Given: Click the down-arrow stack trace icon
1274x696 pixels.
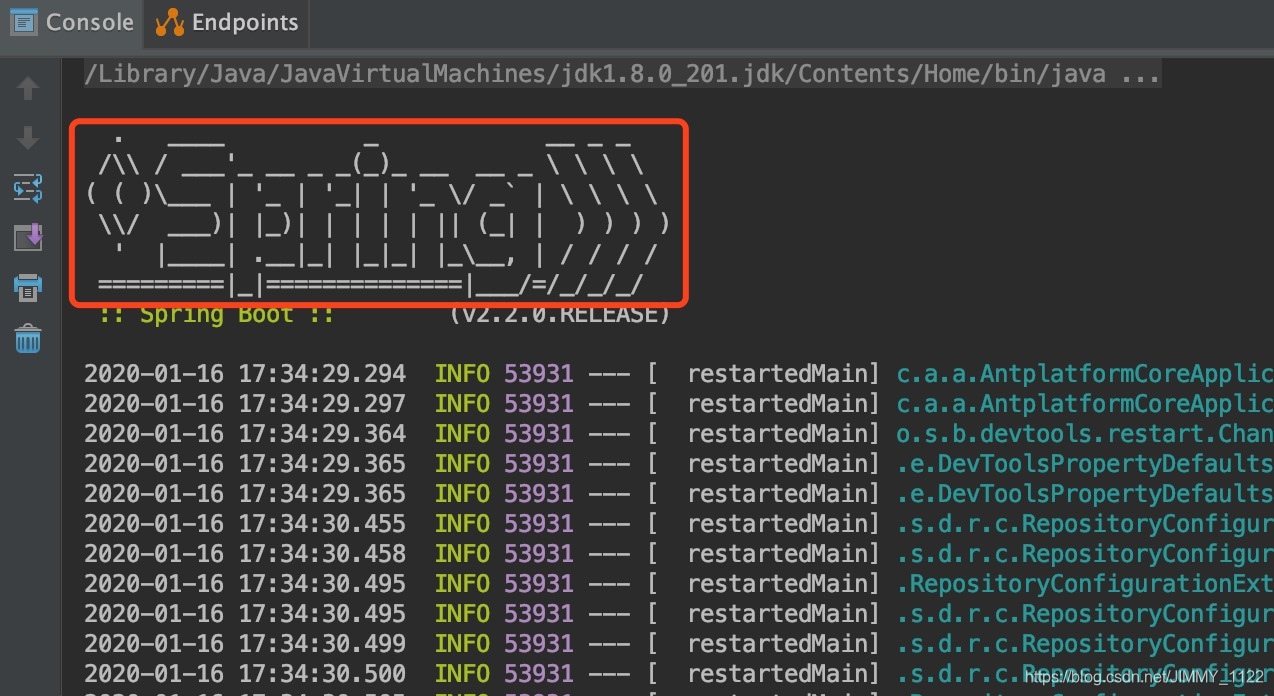Looking at the screenshot, I should click(x=28, y=138).
